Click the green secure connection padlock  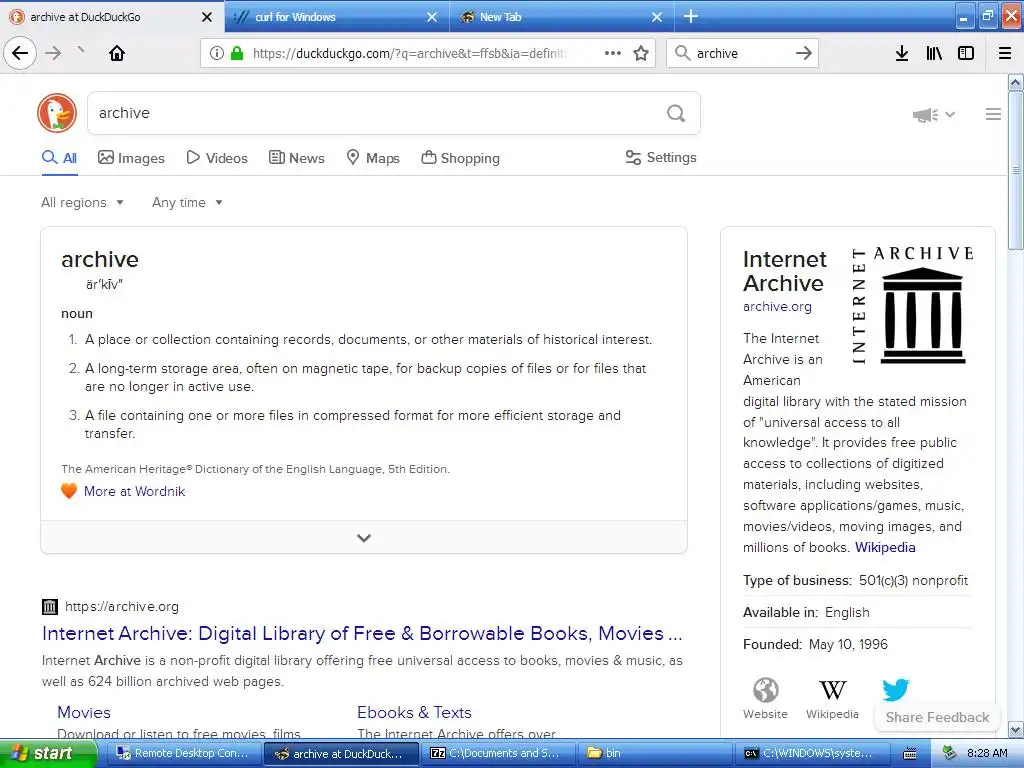[237, 54]
